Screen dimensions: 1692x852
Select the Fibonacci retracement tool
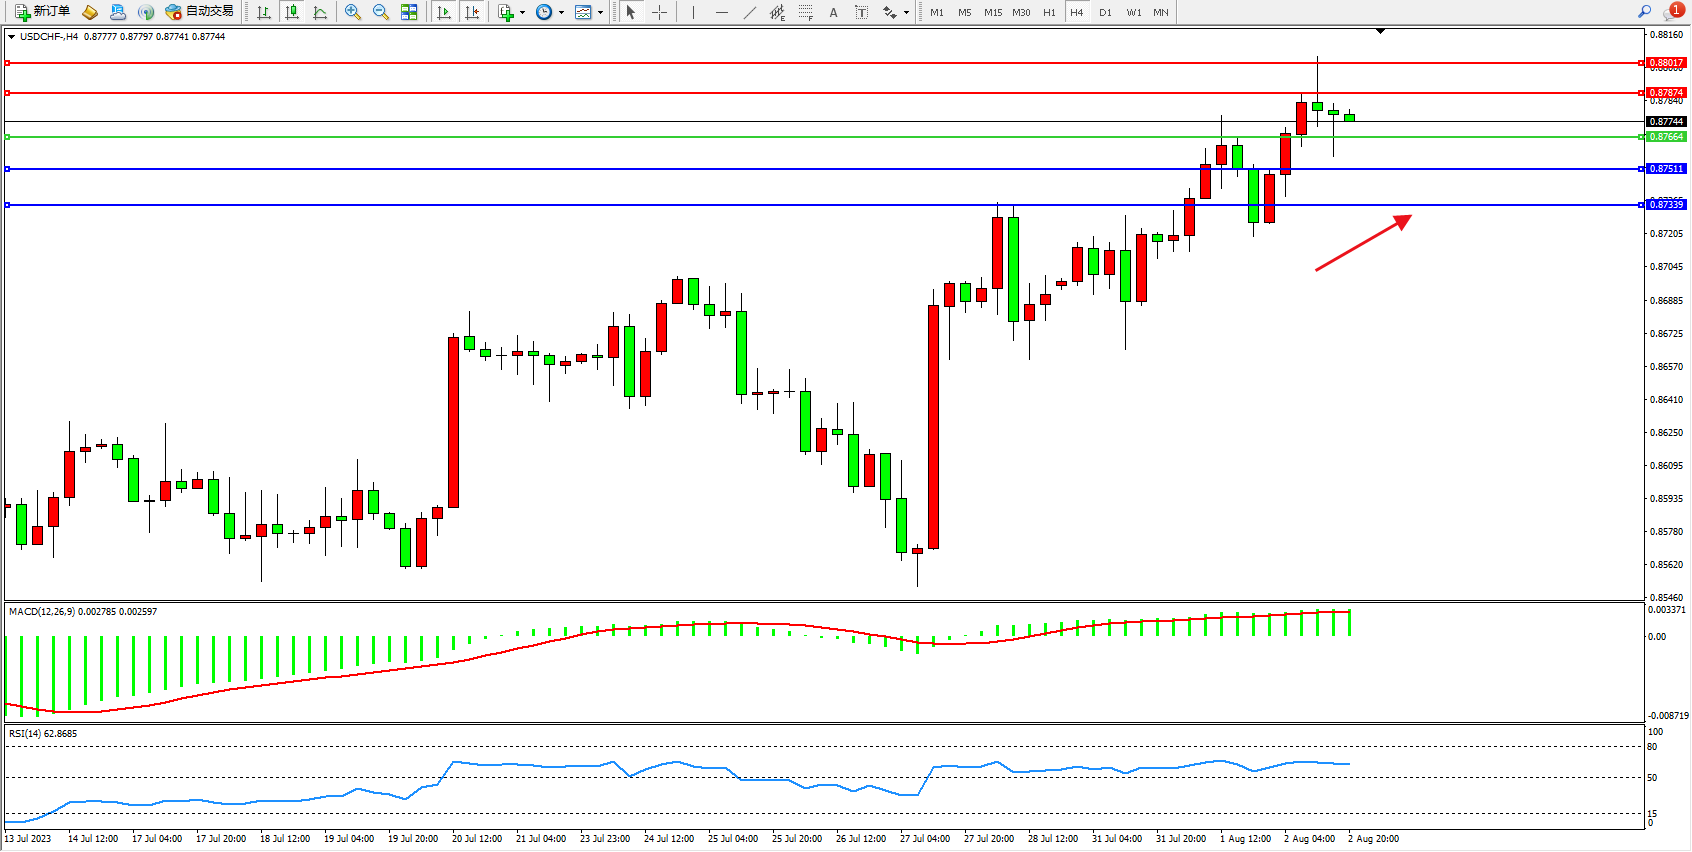(x=805, y=12)
